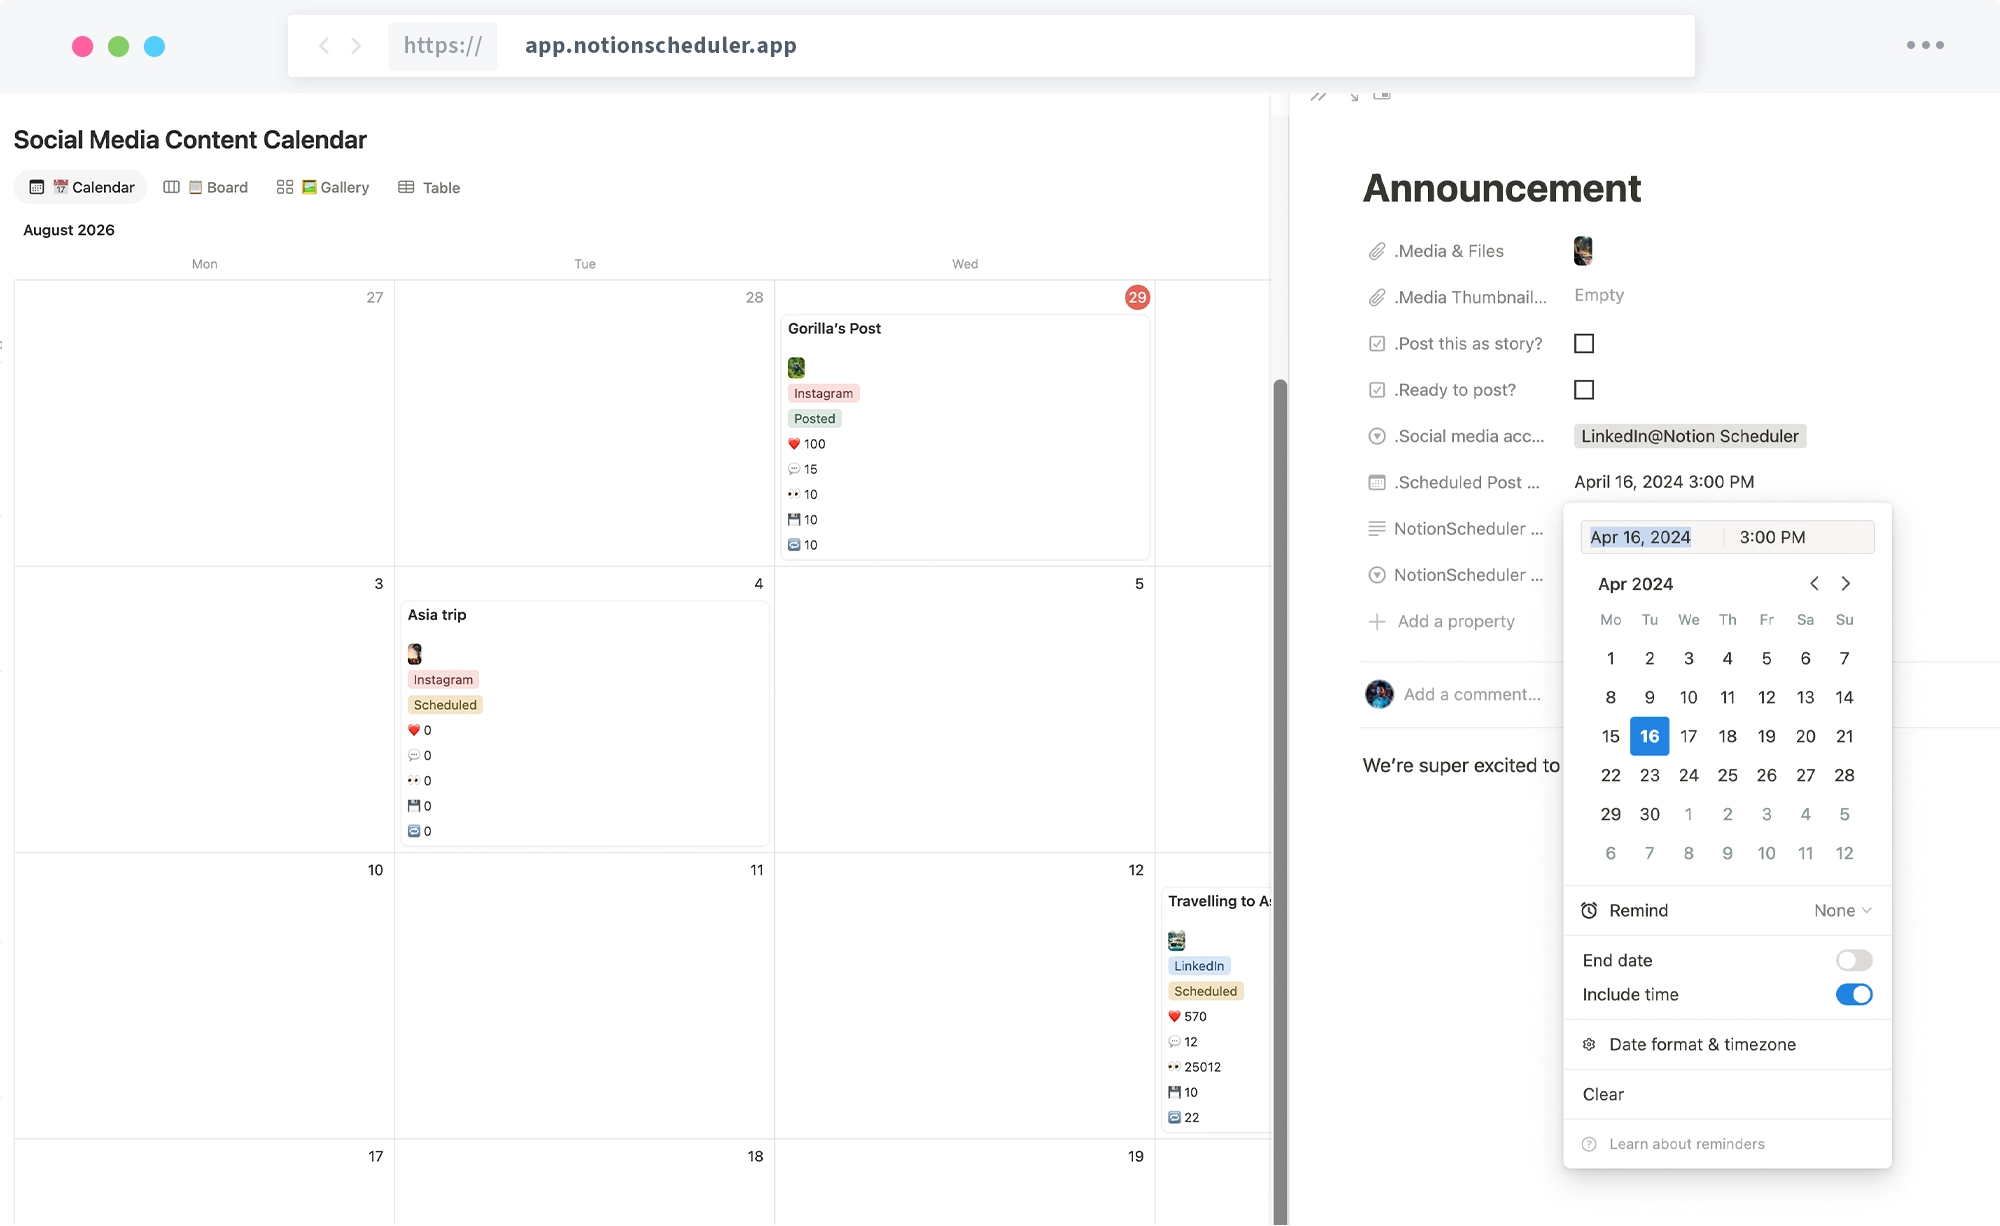Image resolution: width=2000 pixels, height=1226 pixels.
Task: Click the NotionScheduler select property icon
Action: 1377,575
